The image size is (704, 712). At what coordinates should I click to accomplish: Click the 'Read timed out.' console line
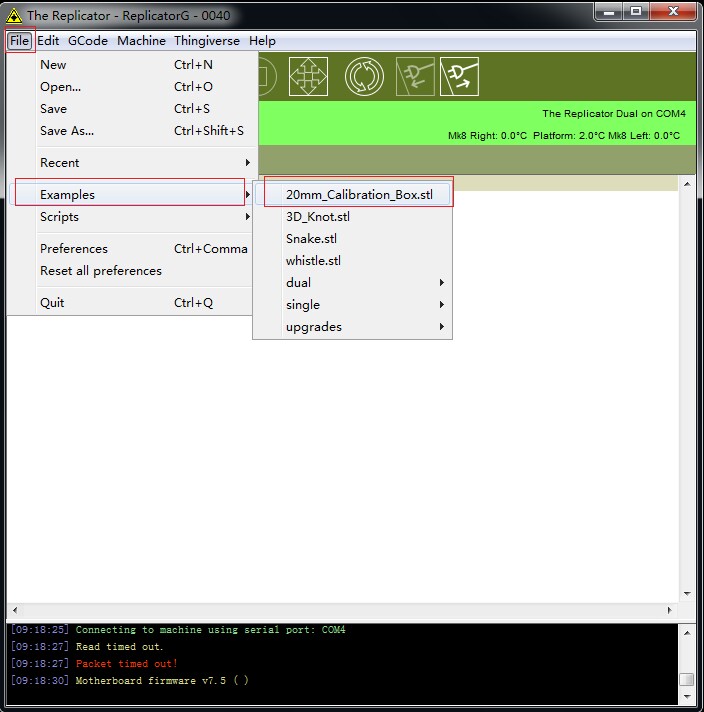coord(119,646)
